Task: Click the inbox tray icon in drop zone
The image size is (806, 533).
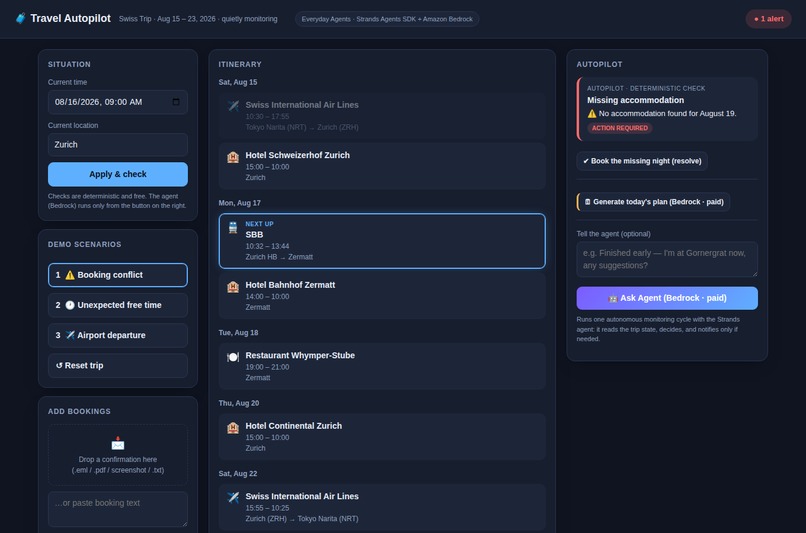Action: point(118,443)
